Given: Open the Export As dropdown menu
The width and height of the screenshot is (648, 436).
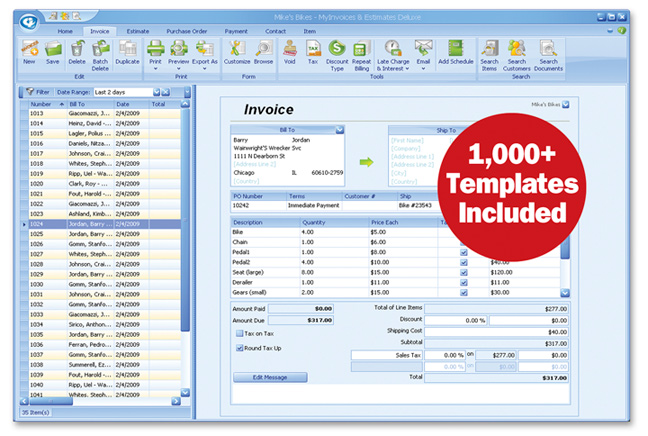Looking at the screenshot, I should 205,51.
